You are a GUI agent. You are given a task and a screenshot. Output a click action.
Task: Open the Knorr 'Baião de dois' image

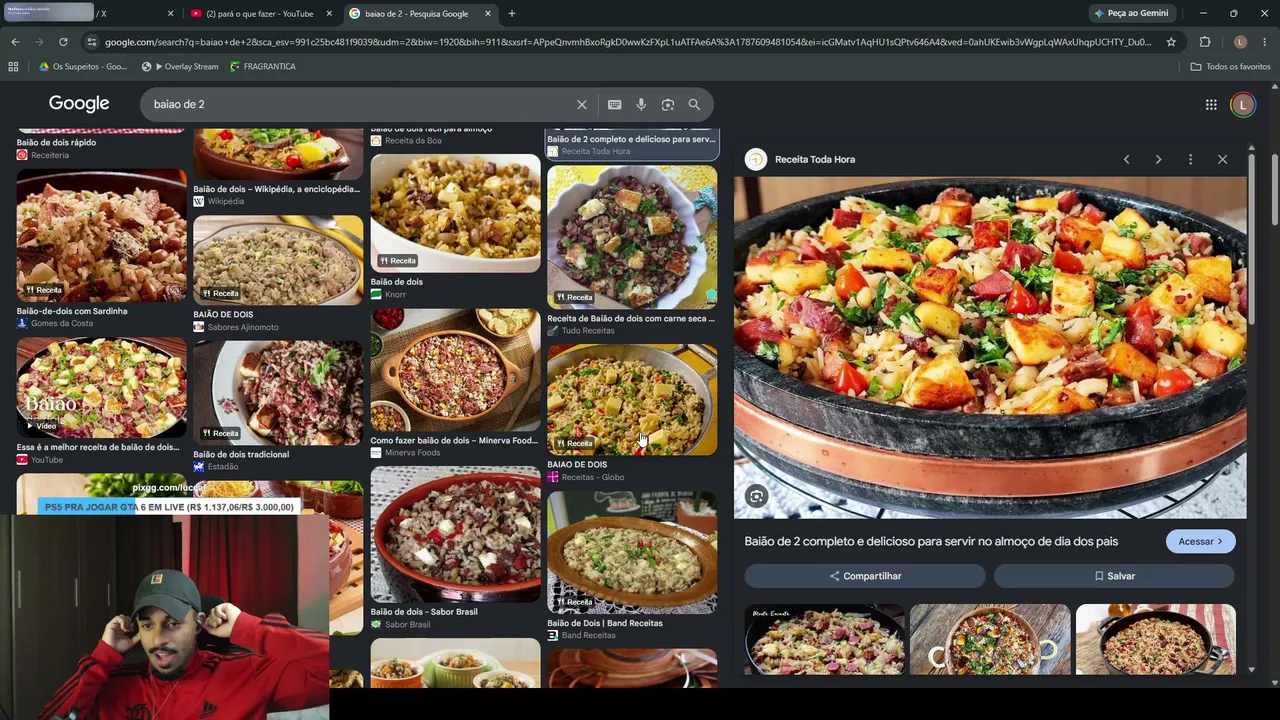[455, 213]
